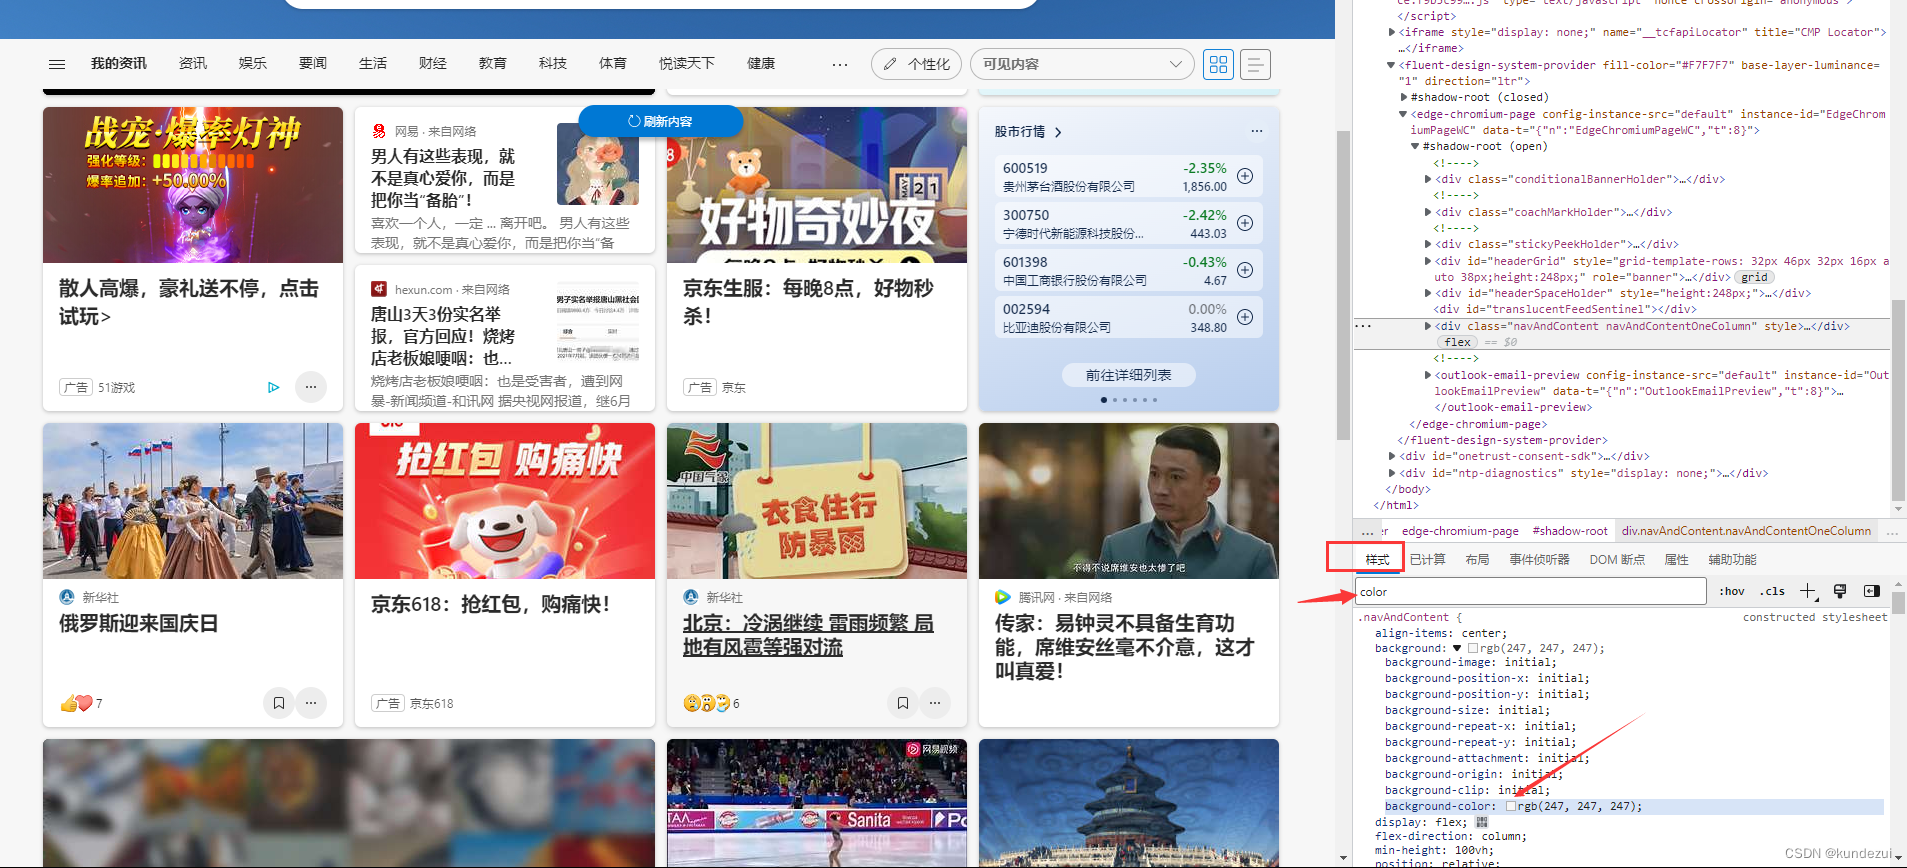Viewport: 1907px width, 868px height.
Task: Collapse the edge-chromium-page node
Action: coord(1403,114)
